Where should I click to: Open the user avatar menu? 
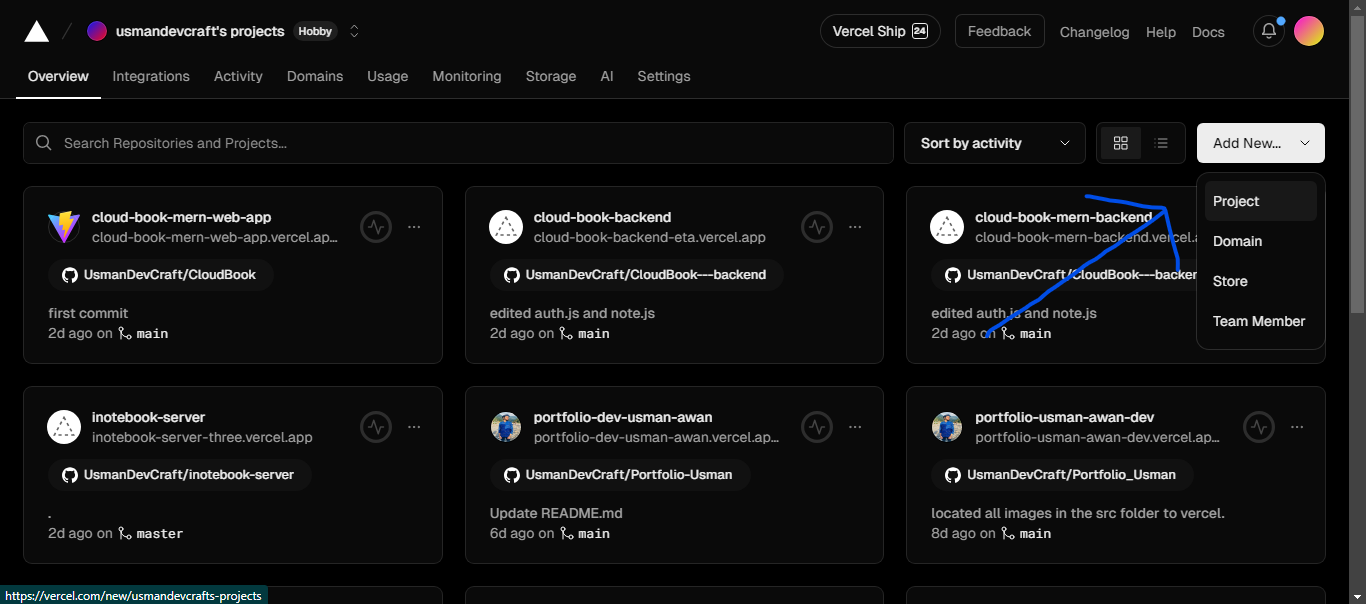(x=1308, y=31)
